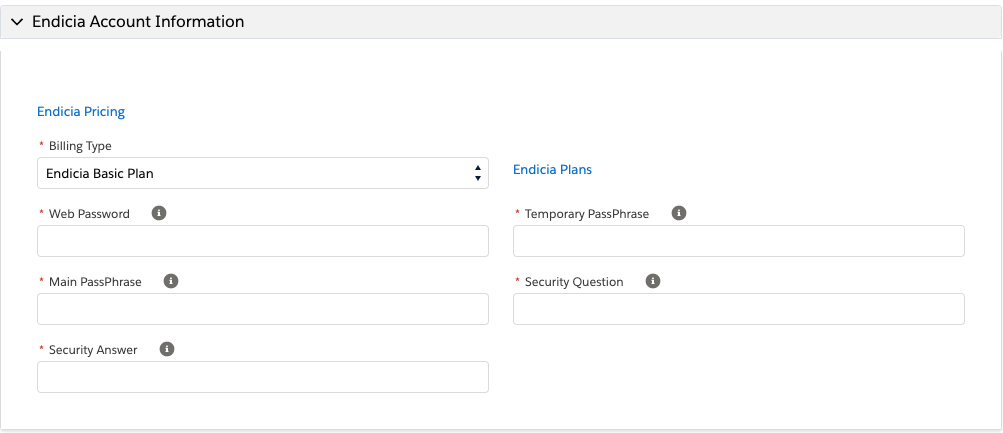Show info tooltip for Main PassPhrase
This screenshot has width=1003, height=433.
pyautogui.click(x=171, y=281)
